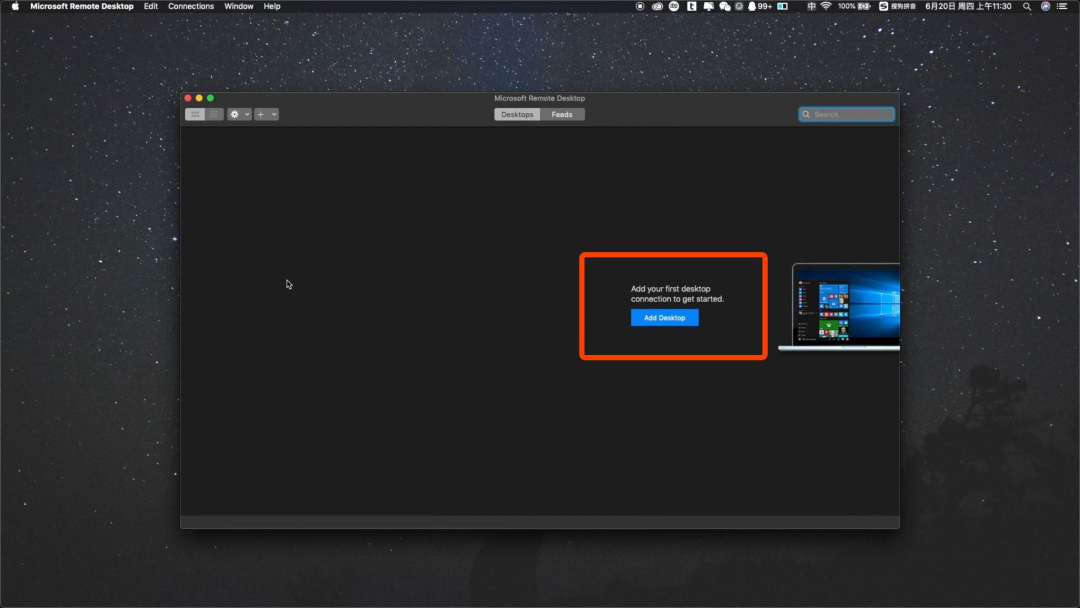Open the Connections menu

(x=191, y=6)
